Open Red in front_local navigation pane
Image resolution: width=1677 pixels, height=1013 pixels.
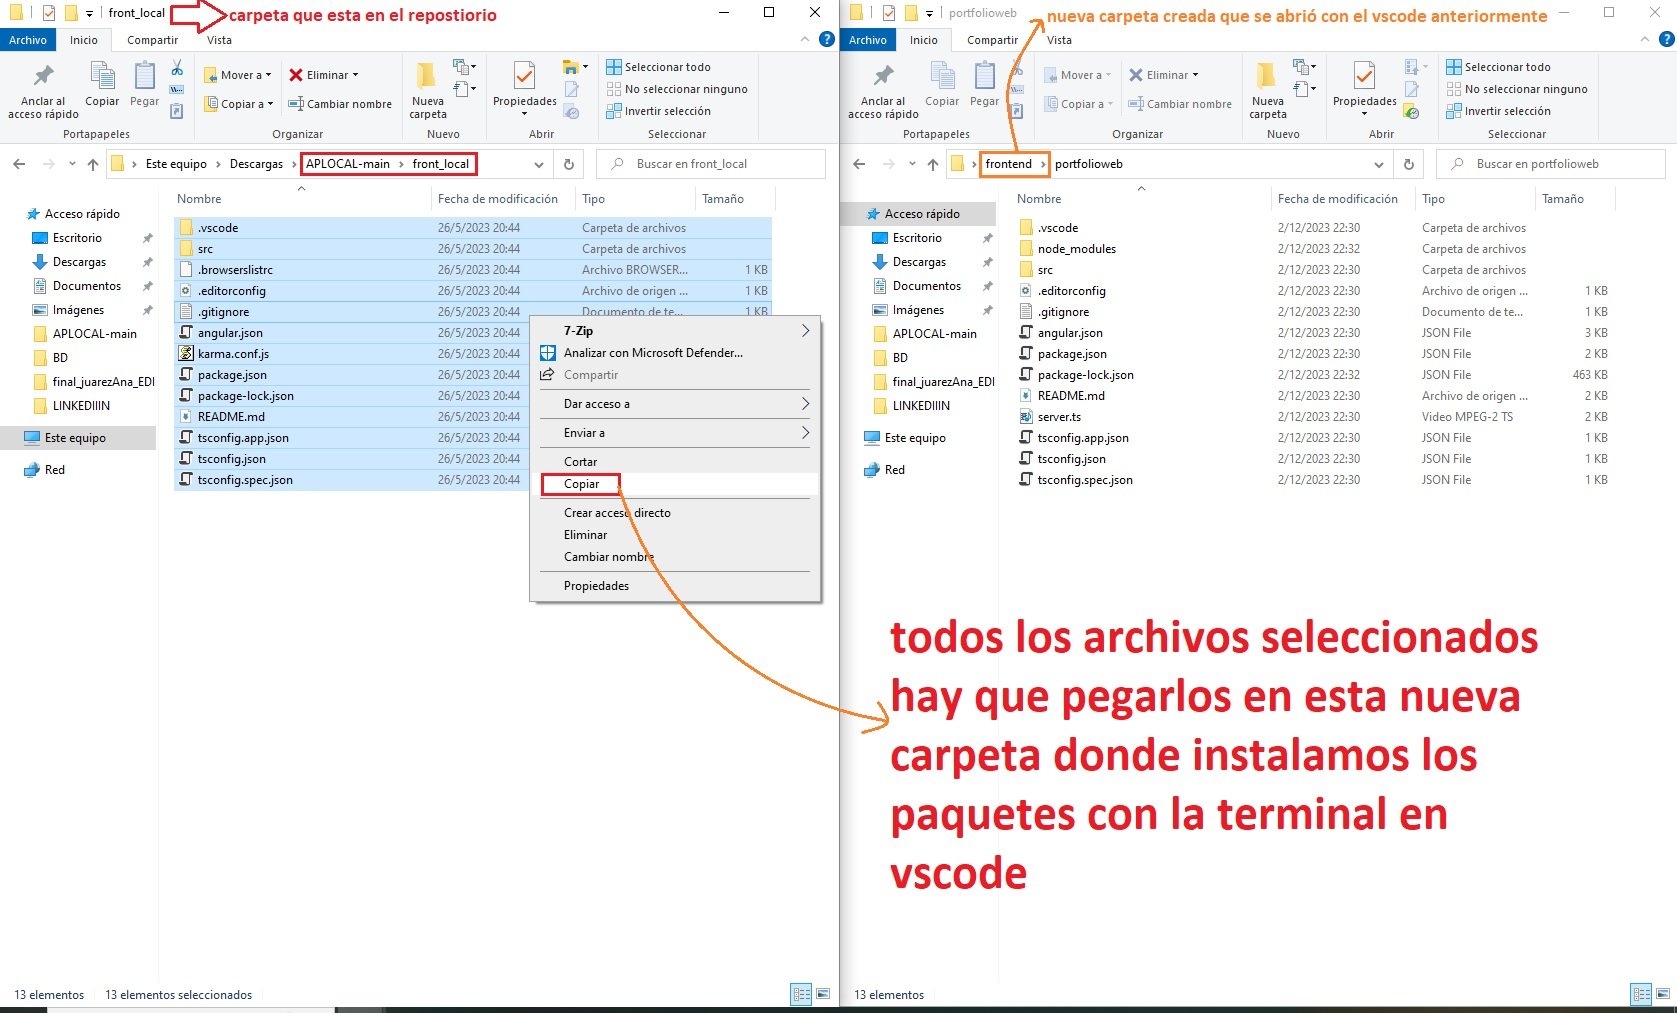click(x=54, y=470)
